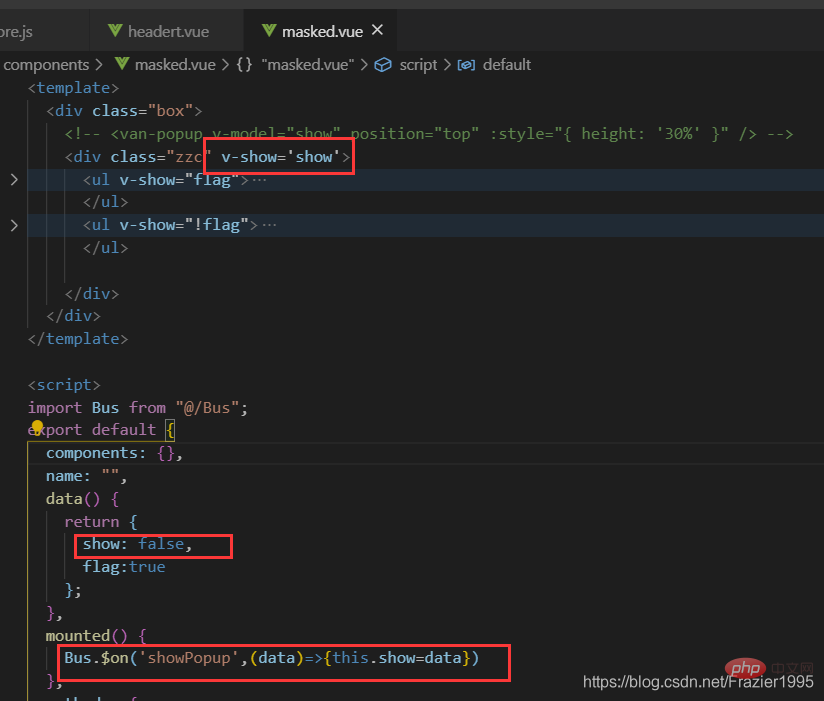This screenshot has width=824, height=701.
Task: Click the Vue icon in the breadcrumb
Action: pyautogui.click(x=122, y=64)
